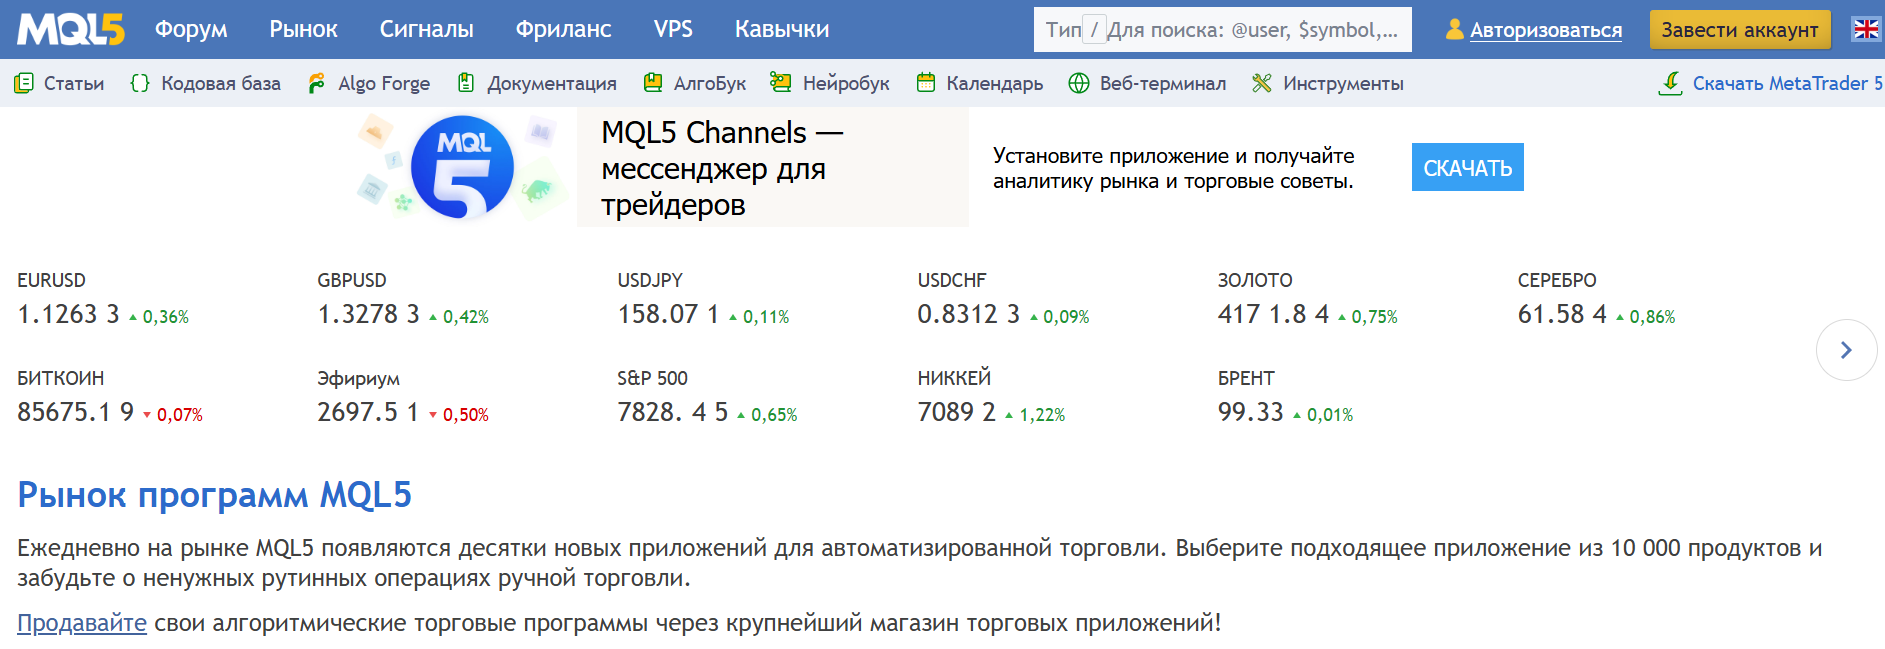This screenshot has width=1885, height=649.
Task: Open the ЗОЛОТО quote
Action: (1307, 300)
